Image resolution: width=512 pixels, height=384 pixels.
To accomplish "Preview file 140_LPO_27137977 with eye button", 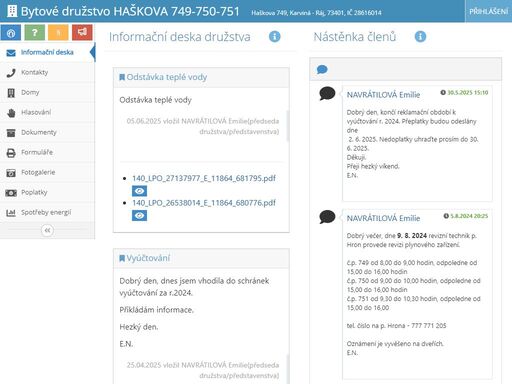I will [x=139, y=191].
